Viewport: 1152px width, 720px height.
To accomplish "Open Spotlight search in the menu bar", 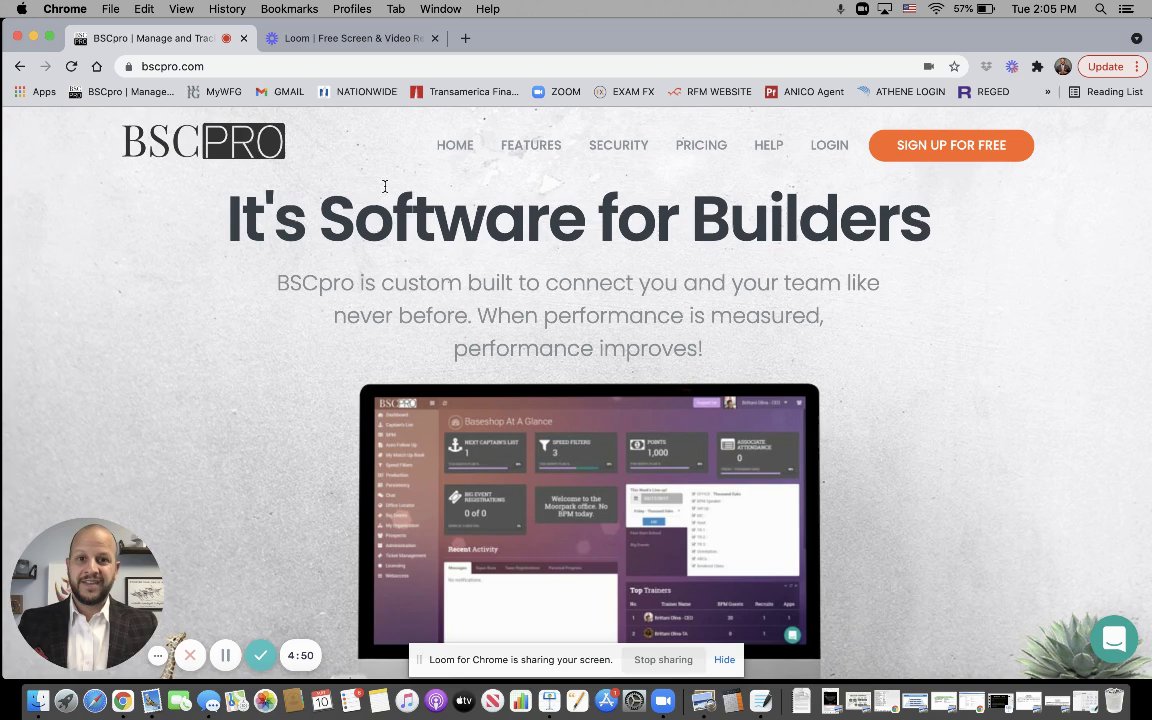I will [x=1100, y=9].
